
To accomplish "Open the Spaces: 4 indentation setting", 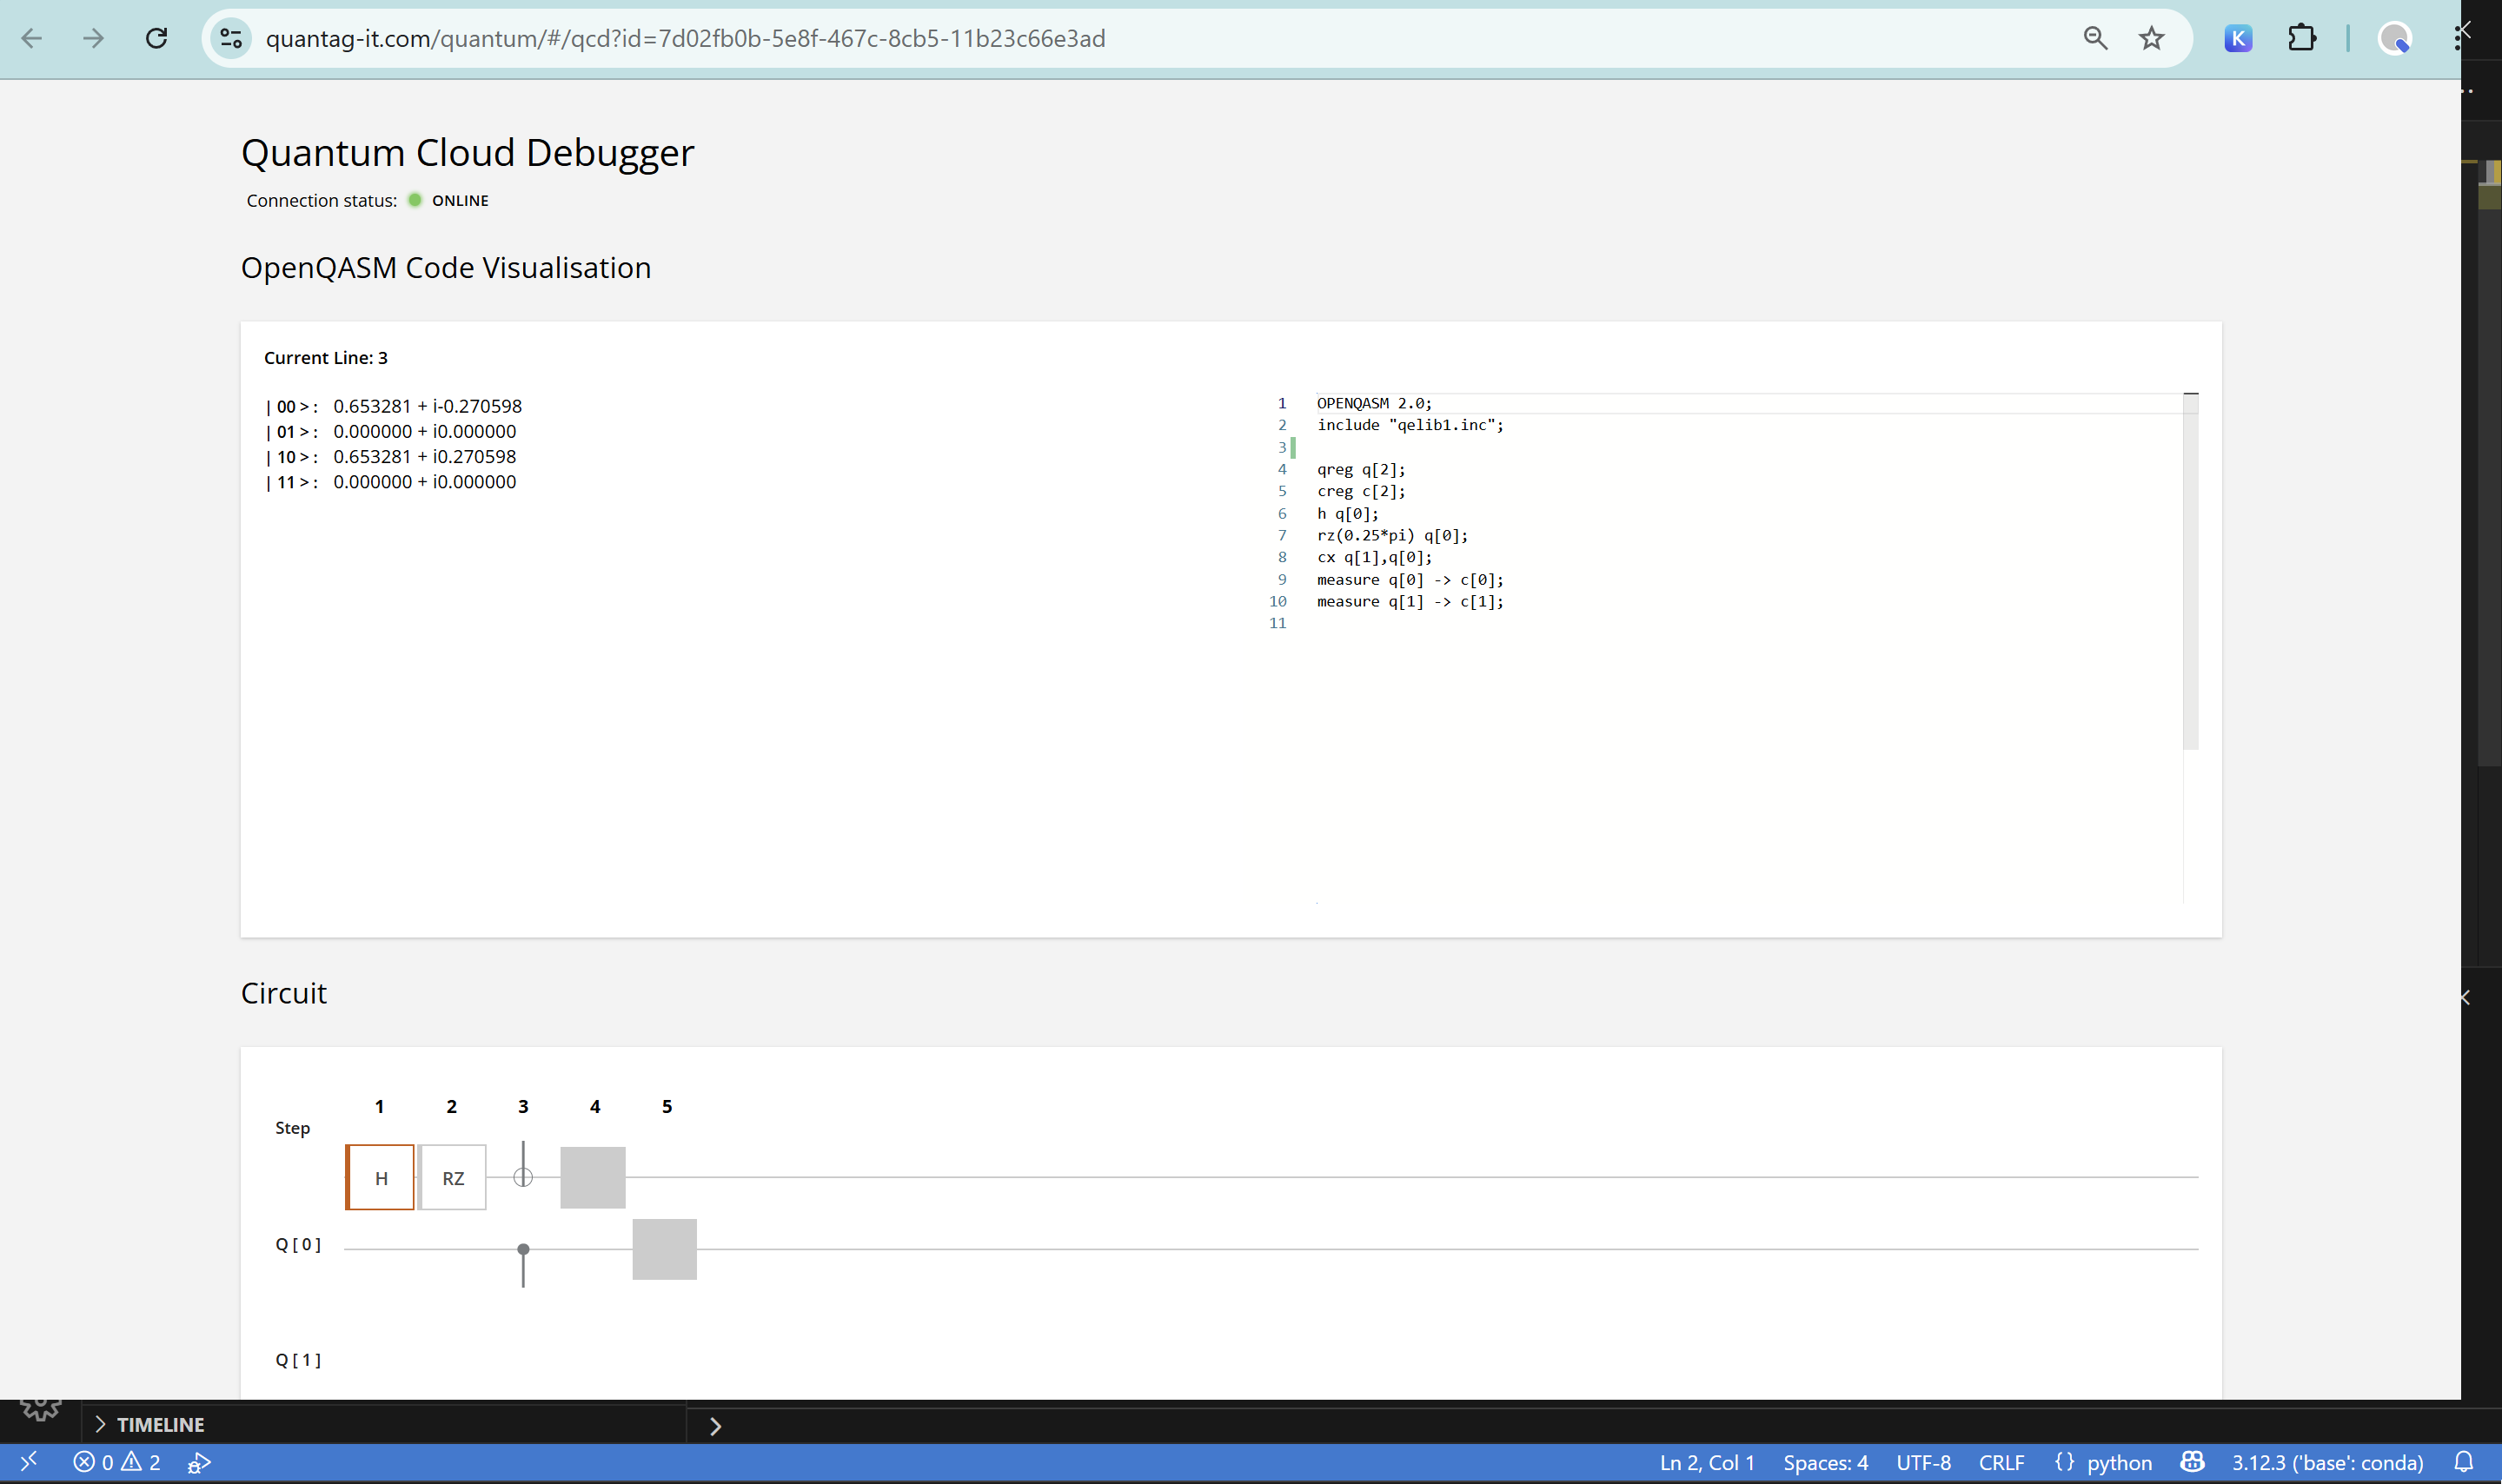I will pos(1825,1462).
